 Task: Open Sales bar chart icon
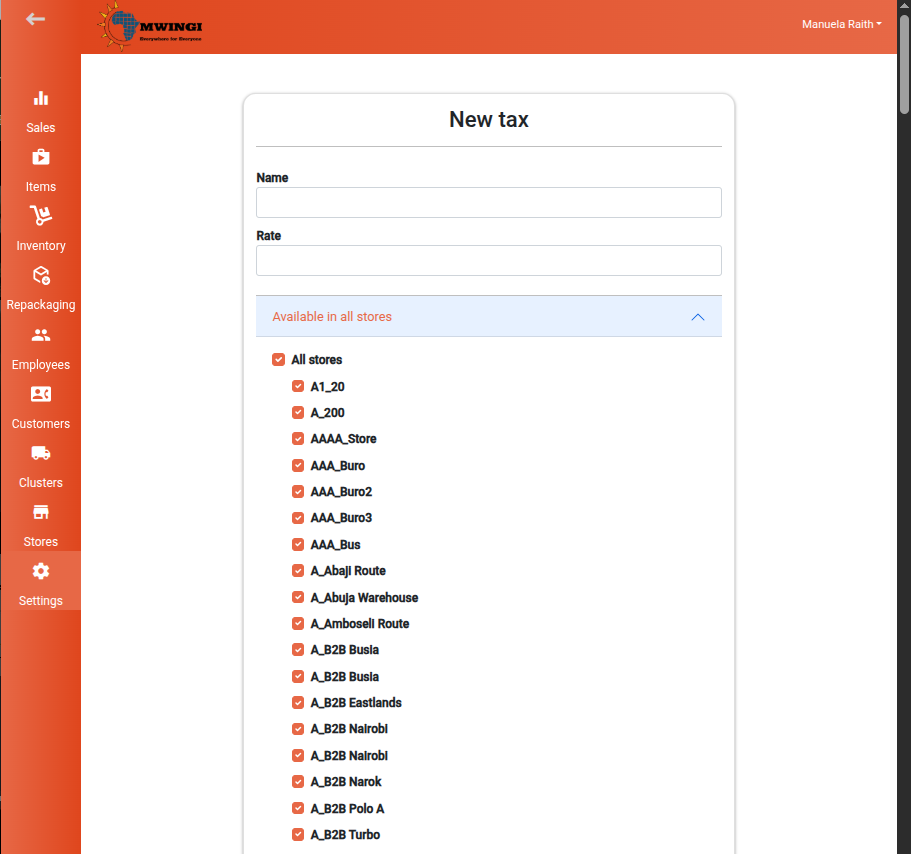[41, 98]
